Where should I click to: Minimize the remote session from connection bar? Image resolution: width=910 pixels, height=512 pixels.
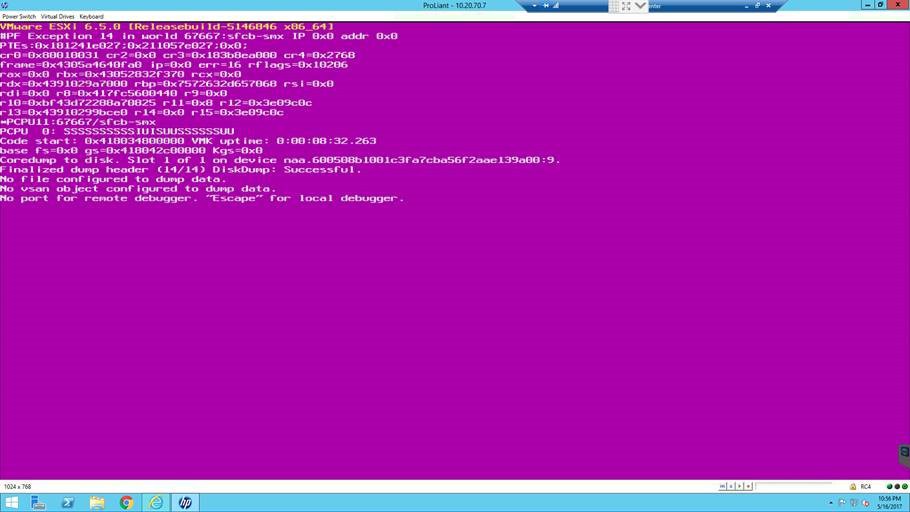point(747,6)
